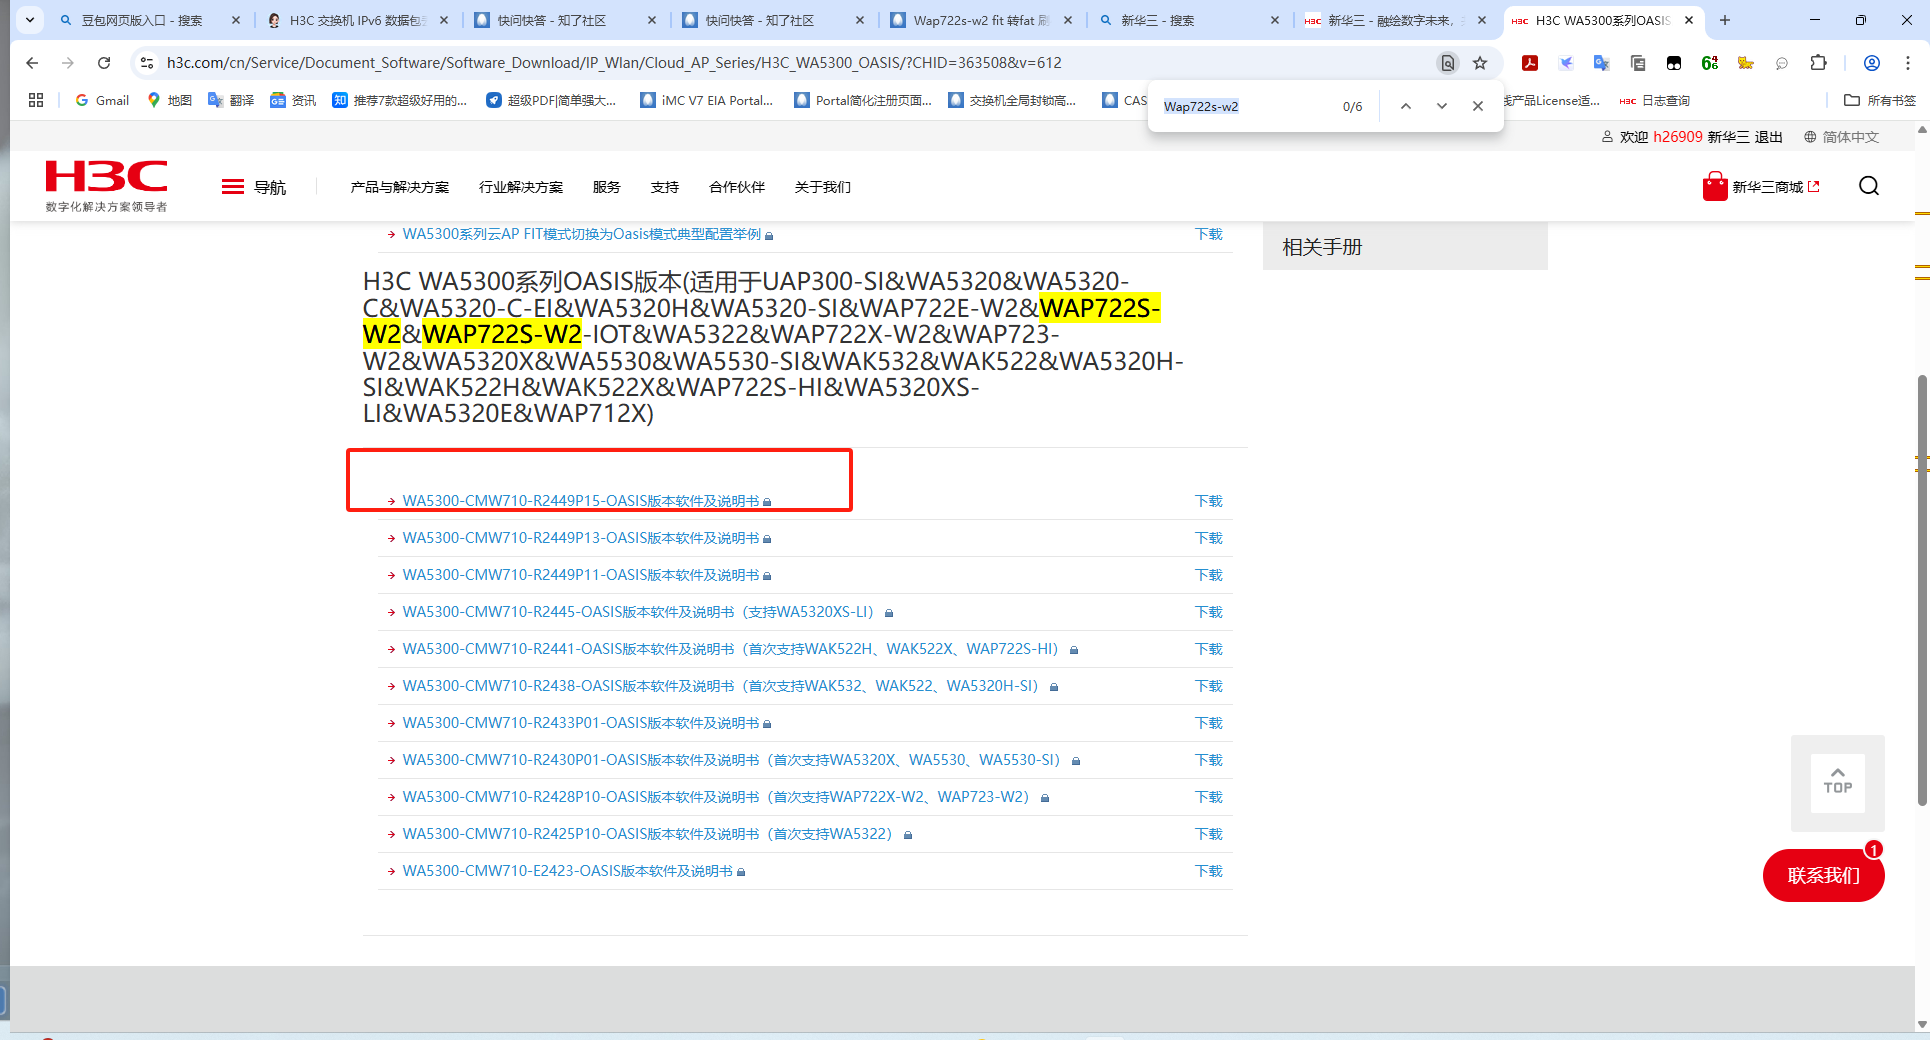The width and height of the screenshot is (1930, 1040).
Task: Open R2449P15-OASIS software link
Action: point(581,501)
